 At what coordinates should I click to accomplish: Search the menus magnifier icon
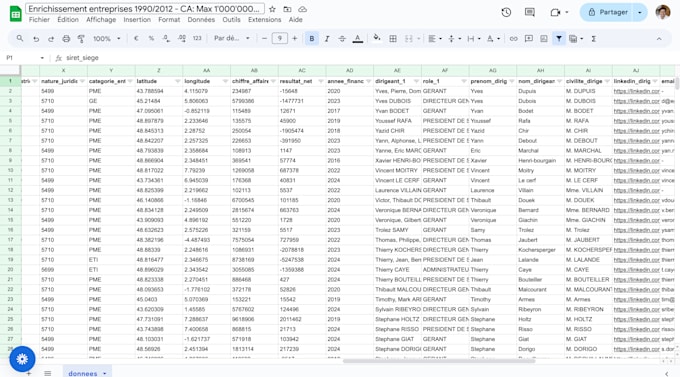coord(20,39)
